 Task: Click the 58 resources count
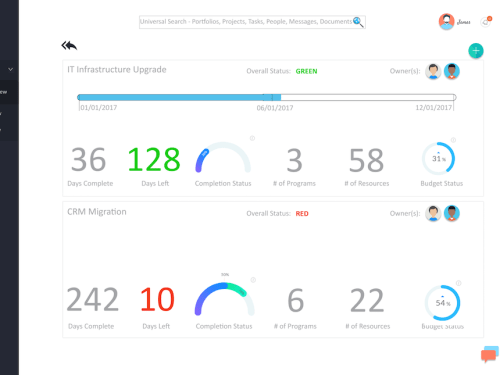click(x=366, y=160)
